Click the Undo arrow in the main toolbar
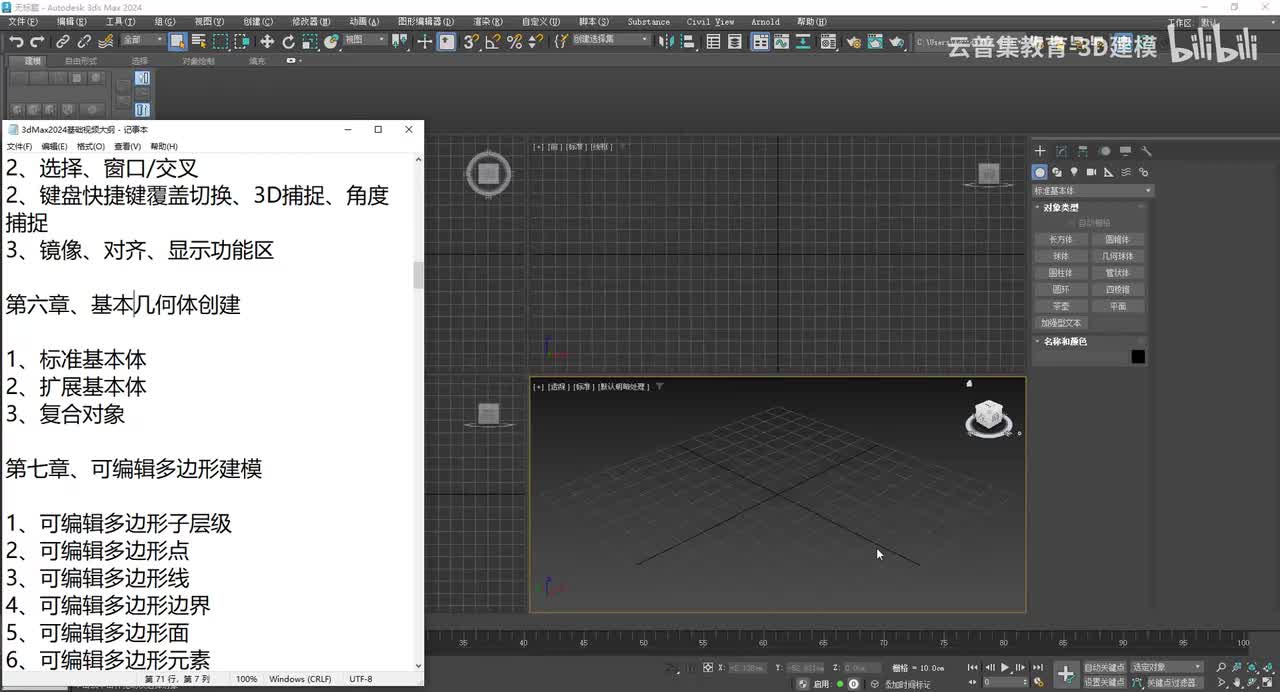Viewport: 1280px width, 692px height. 16,41
